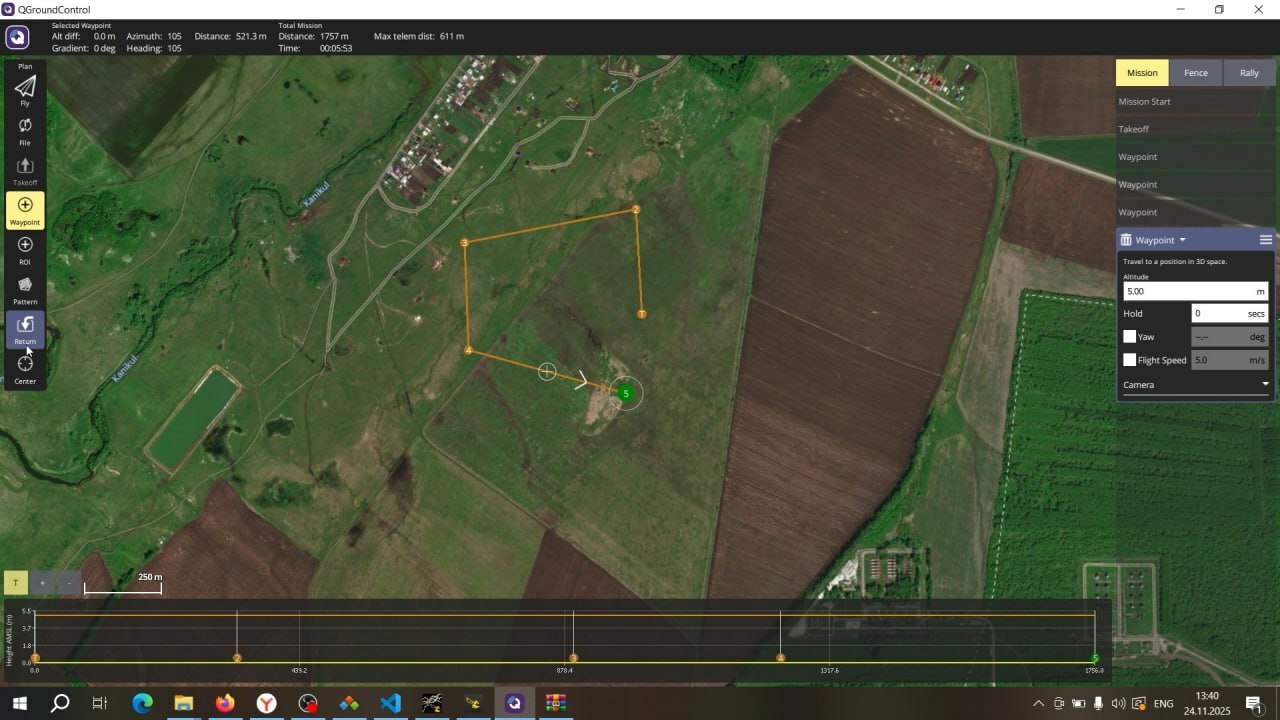The height and width of the screenshot is (720, 1280).
Task: Open the waypoint hamburger menu
Action: click(x=1265, y=240)
